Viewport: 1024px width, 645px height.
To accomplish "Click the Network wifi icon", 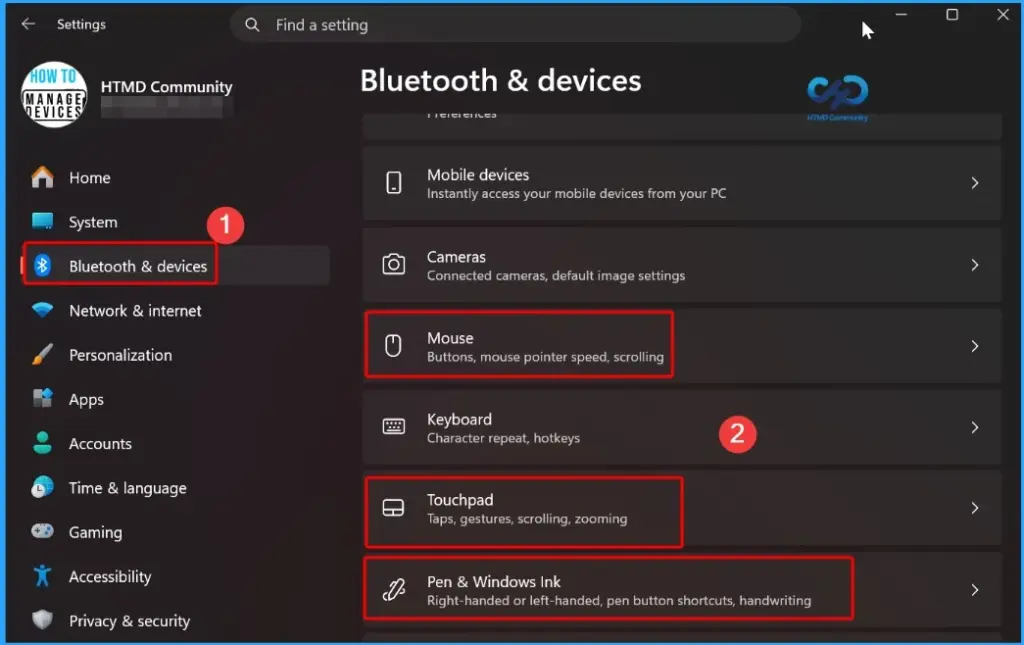I will 42,310.
